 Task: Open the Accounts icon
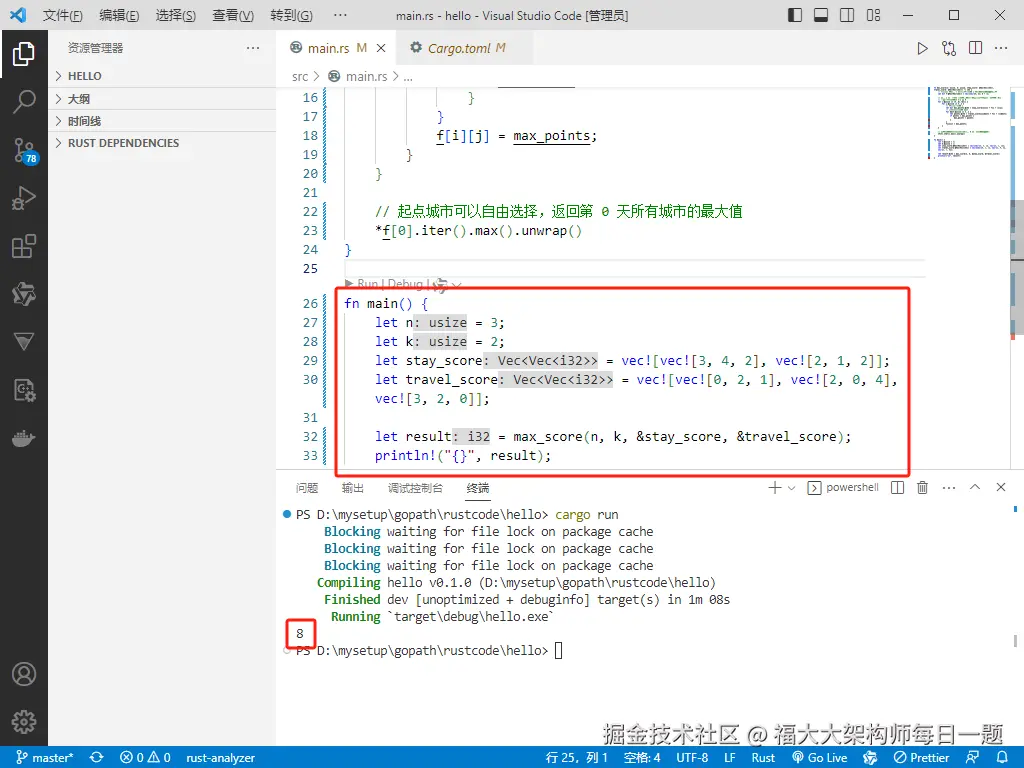pyautogui.click(x=24, y=674)
